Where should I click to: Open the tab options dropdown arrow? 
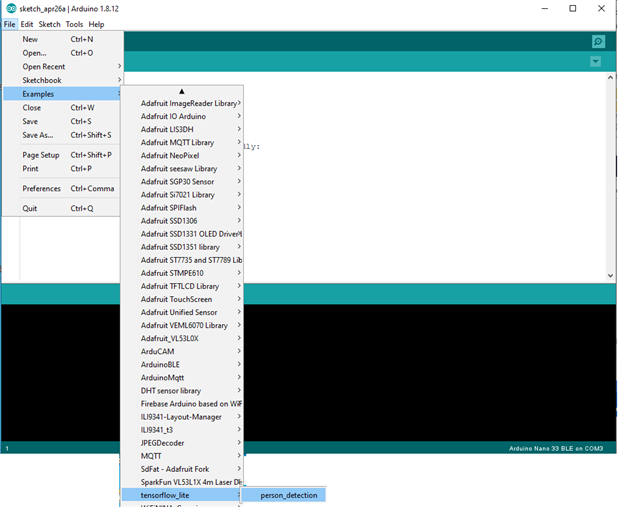(595, 61)
